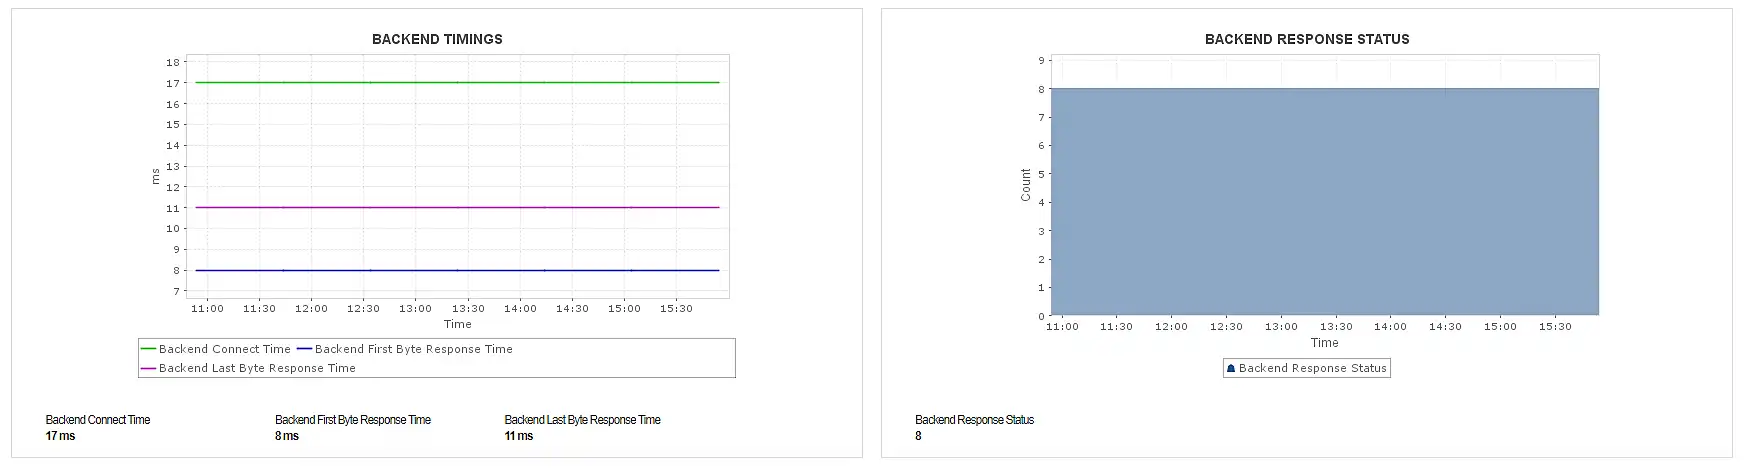Click the Backend Response Status legend marker icon
The width and height of the screenshot is (1748, 469).
1231,369
